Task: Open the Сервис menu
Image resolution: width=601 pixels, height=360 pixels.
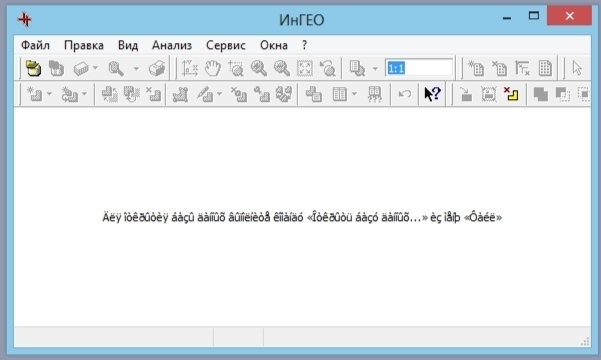Action: point(226,45)
